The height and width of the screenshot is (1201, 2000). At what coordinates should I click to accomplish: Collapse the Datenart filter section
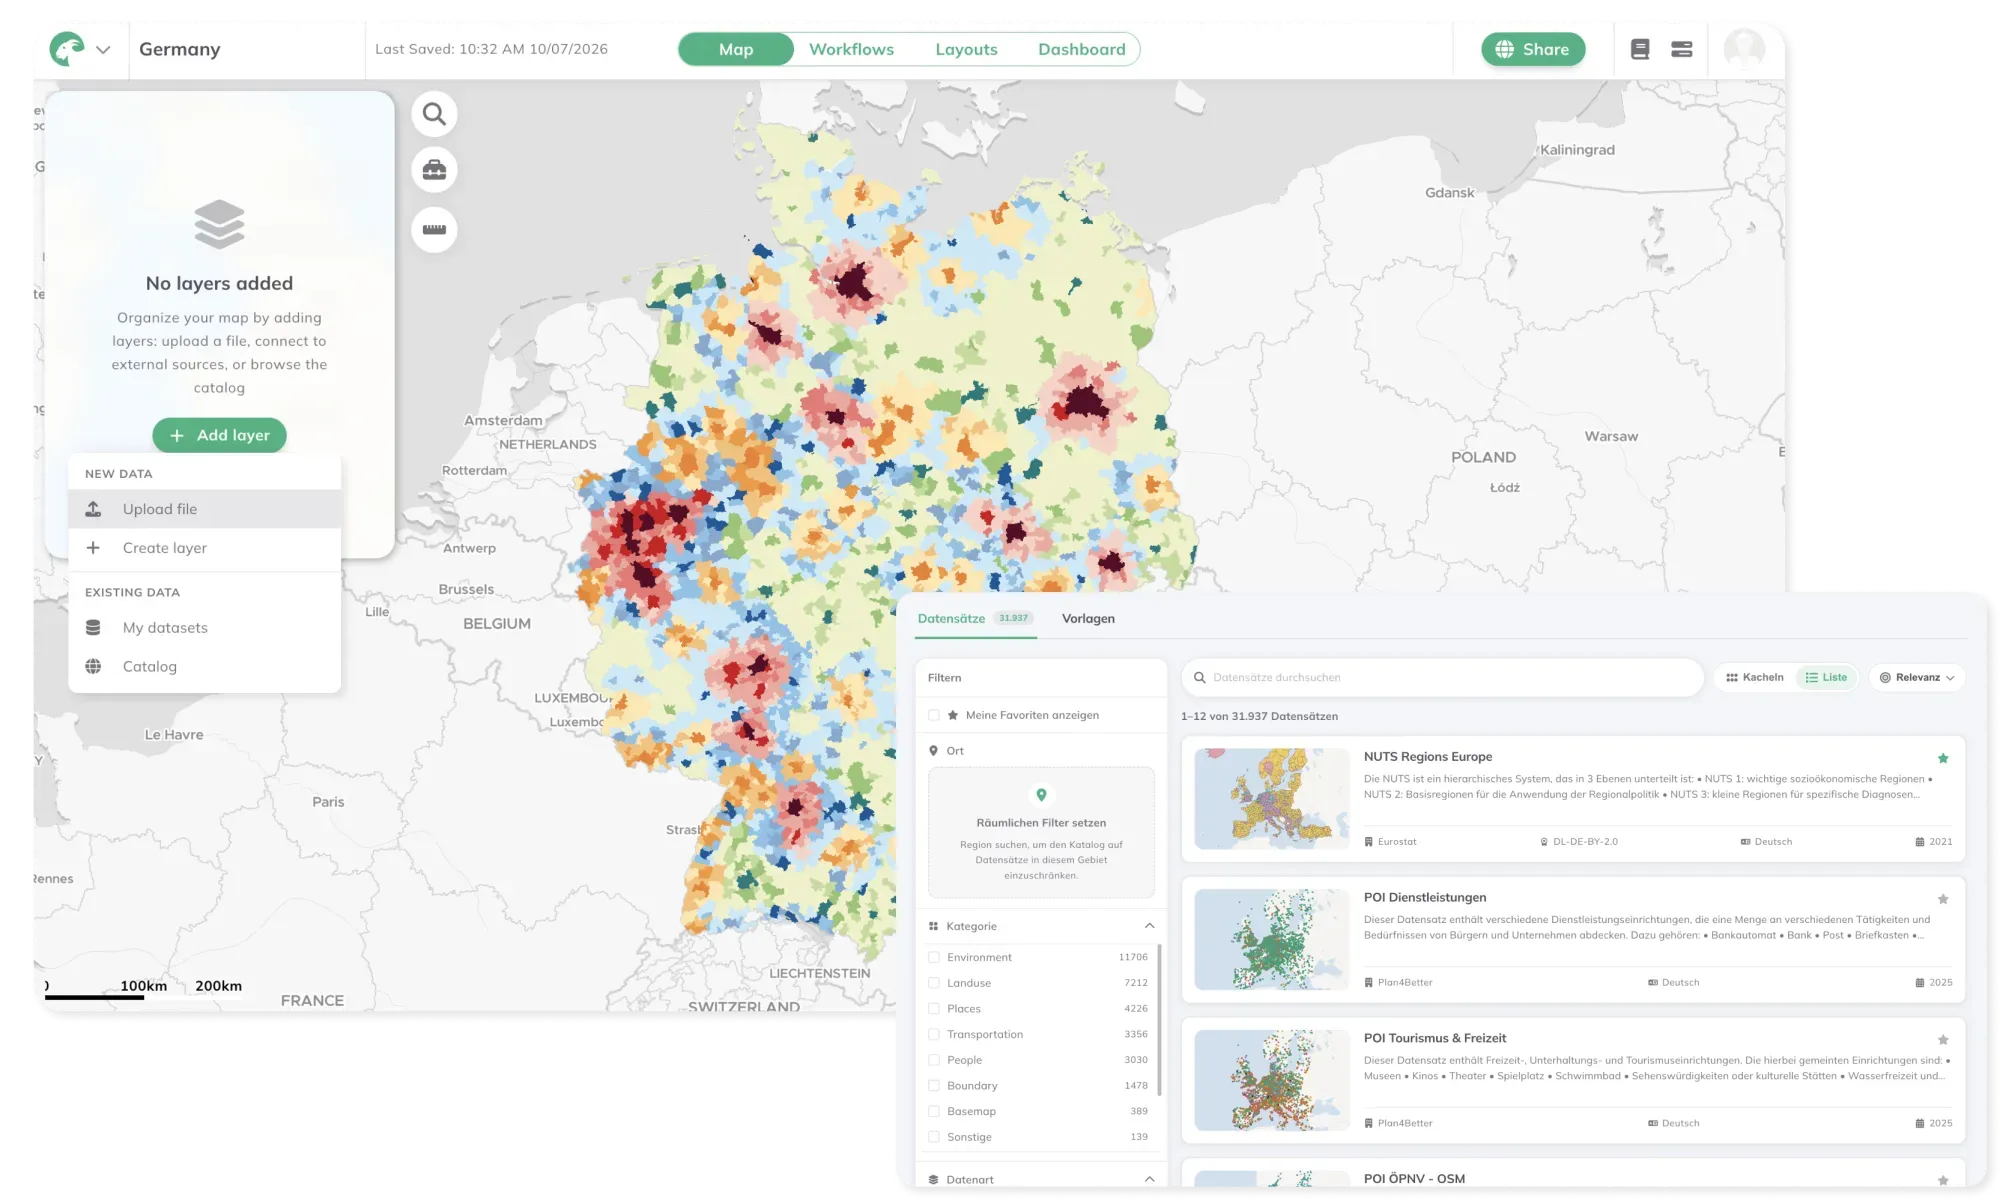pos(1149,1180)
